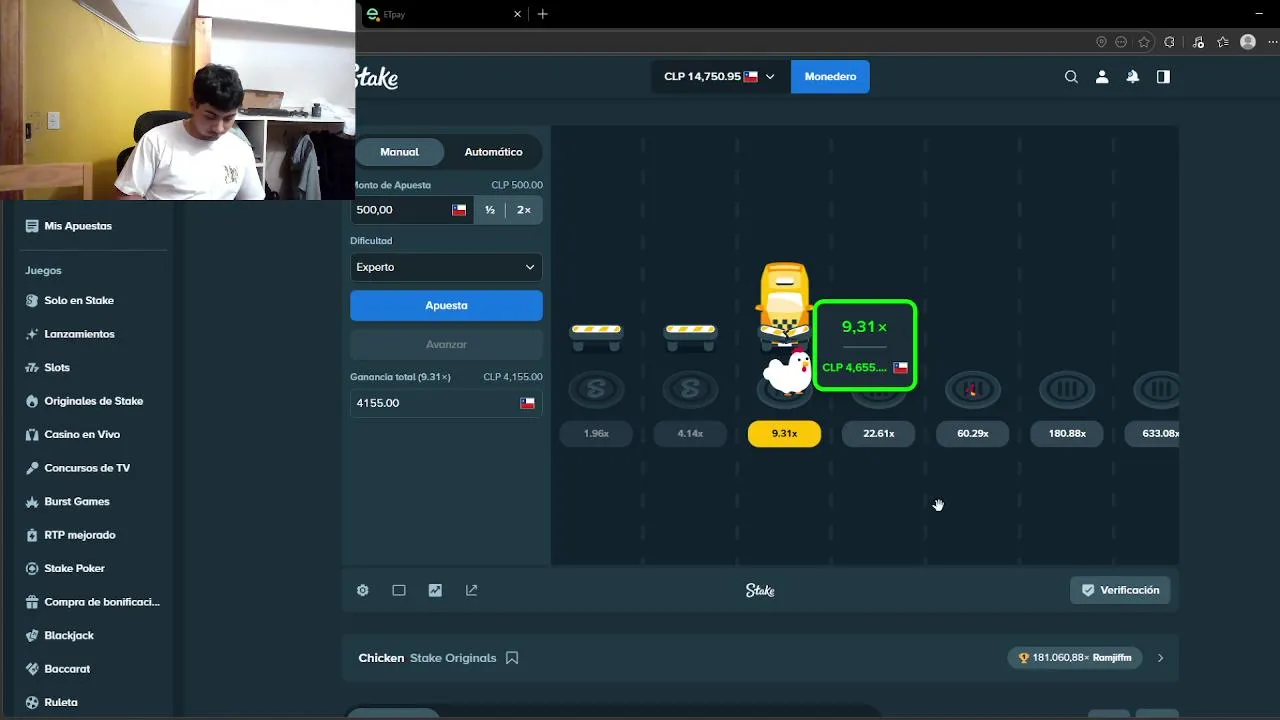The width and height of the screenshot is (1280, 720).
Task: Click the Solo en Stake icon
Action: [32, 300]
